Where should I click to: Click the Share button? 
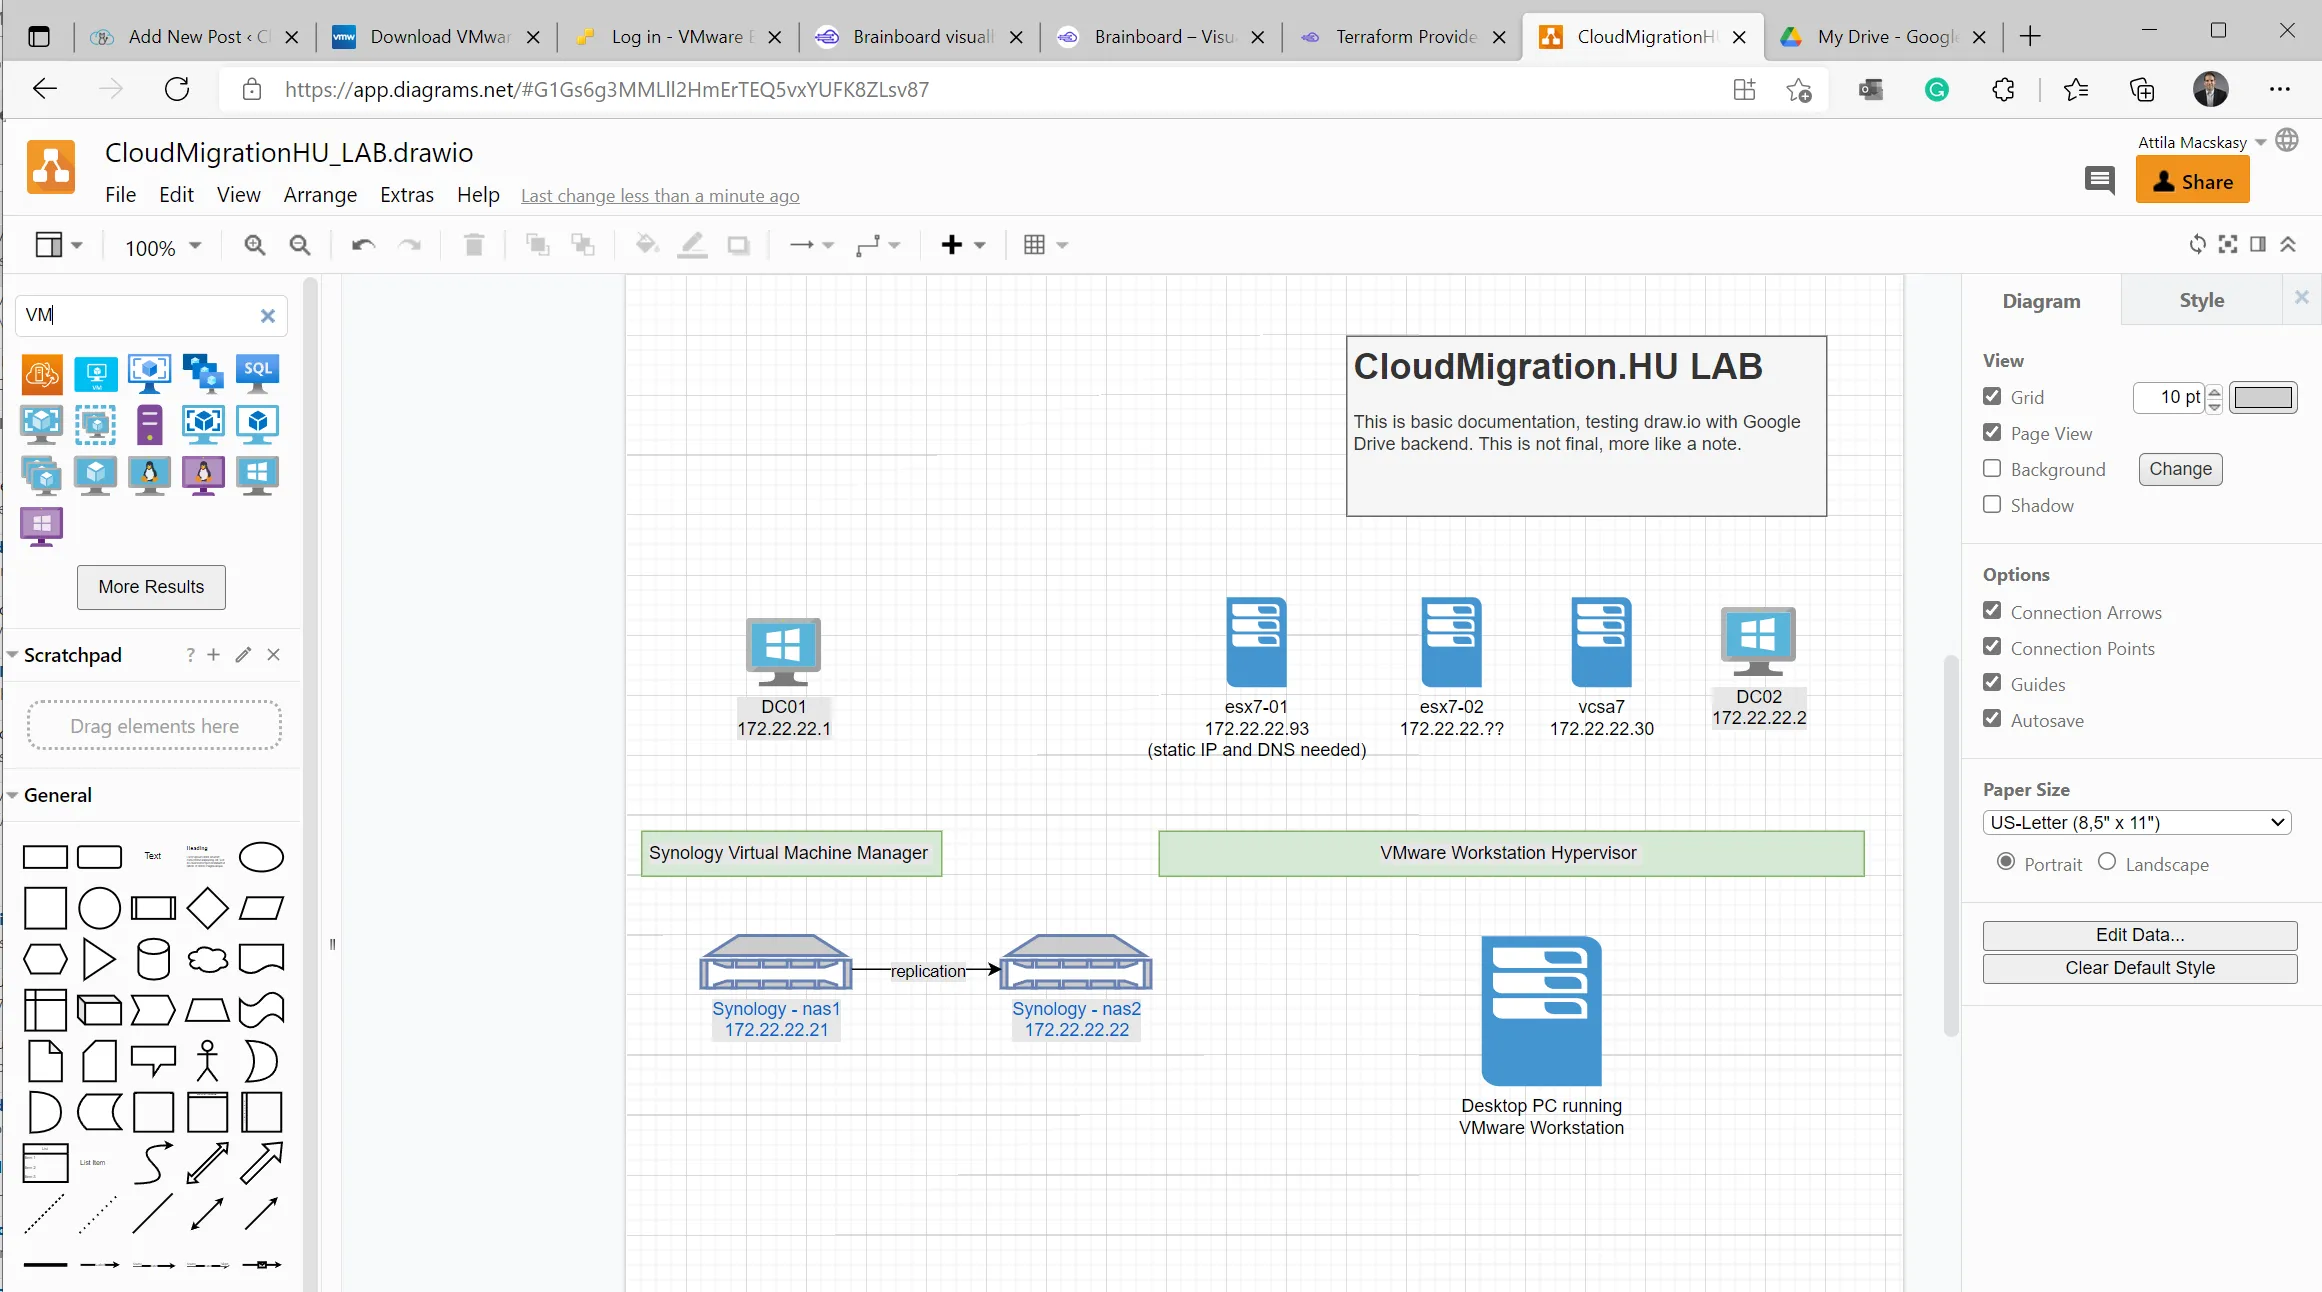click(x=2193, y=181)
